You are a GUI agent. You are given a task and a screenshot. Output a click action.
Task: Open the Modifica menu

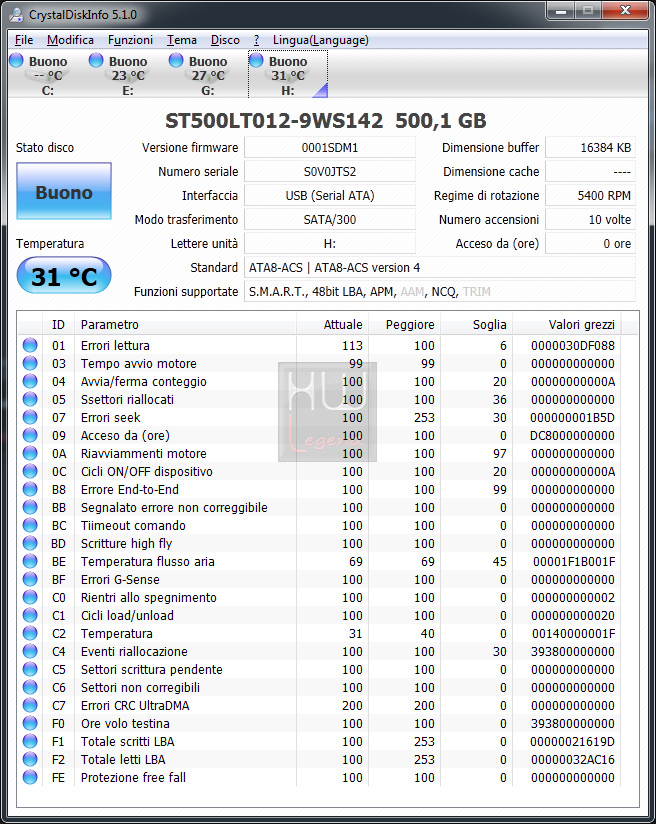(70, 40)
